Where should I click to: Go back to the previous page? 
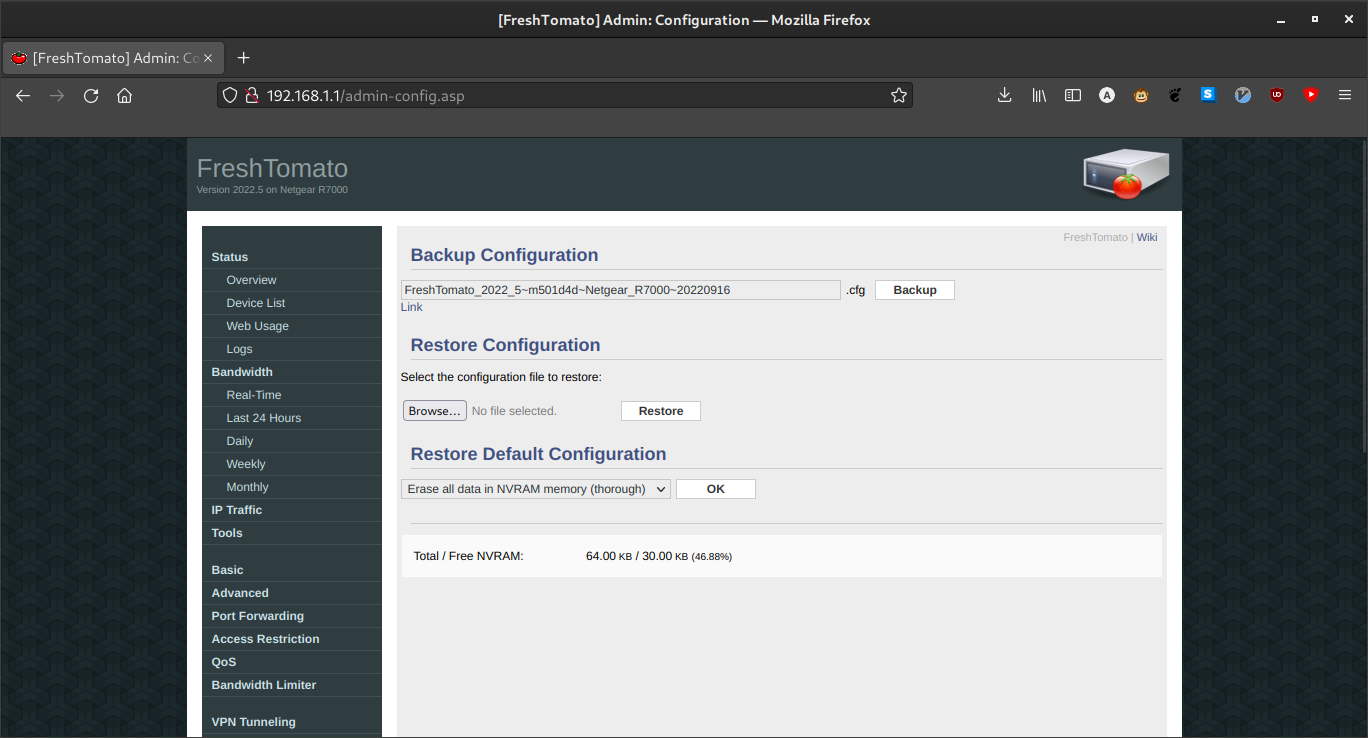[23, 95]
